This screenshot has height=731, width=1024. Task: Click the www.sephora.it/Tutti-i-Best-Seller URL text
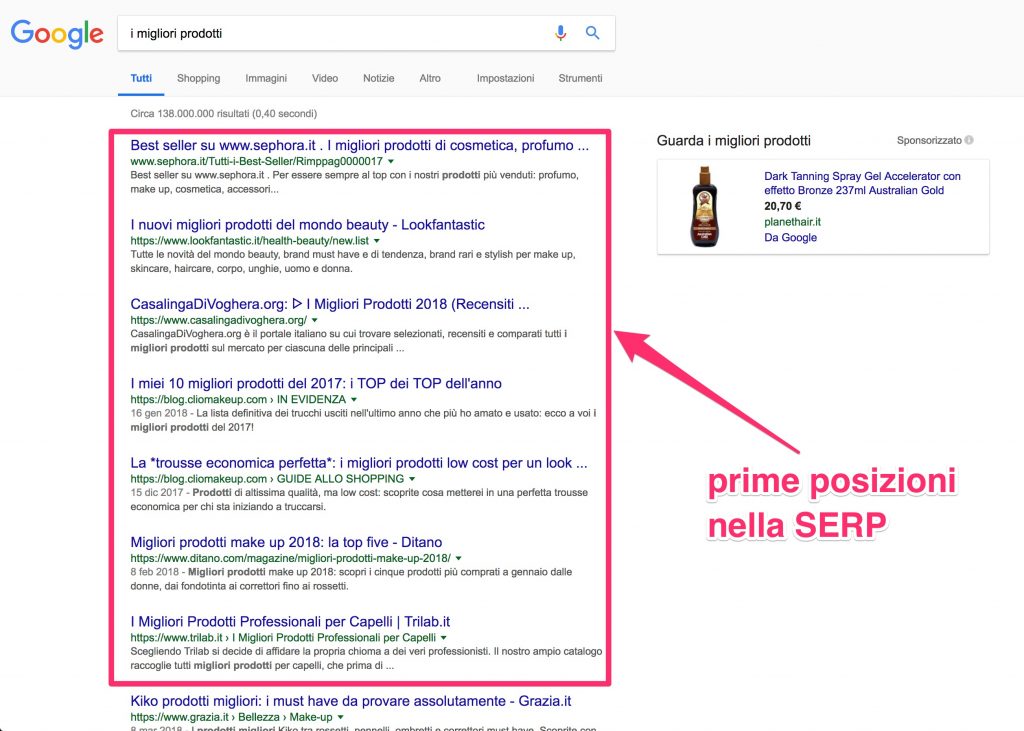pos(257,161)
